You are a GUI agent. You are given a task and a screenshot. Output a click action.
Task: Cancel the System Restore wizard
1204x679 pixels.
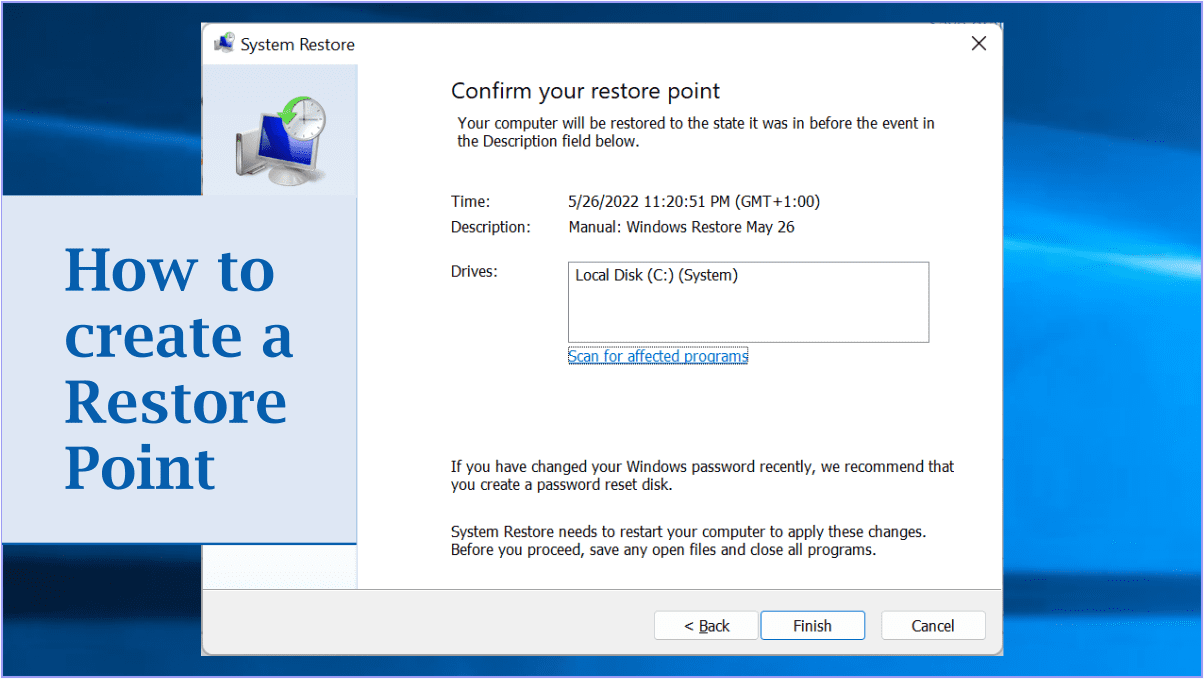932,626
